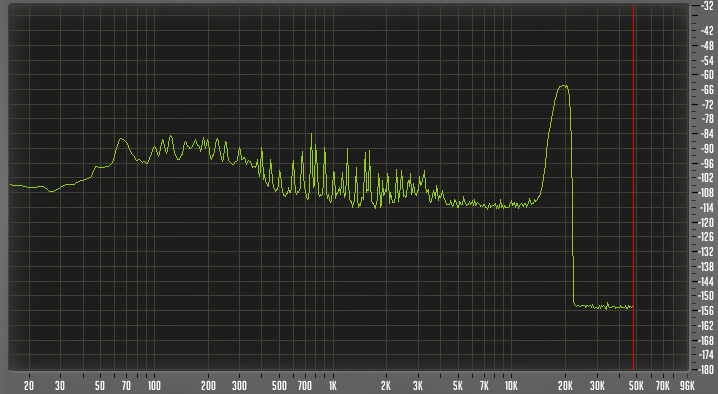The height and width of the screenshot is (394, 718).
Task: Click the -48 dB scale label
Action: [707, 46]
